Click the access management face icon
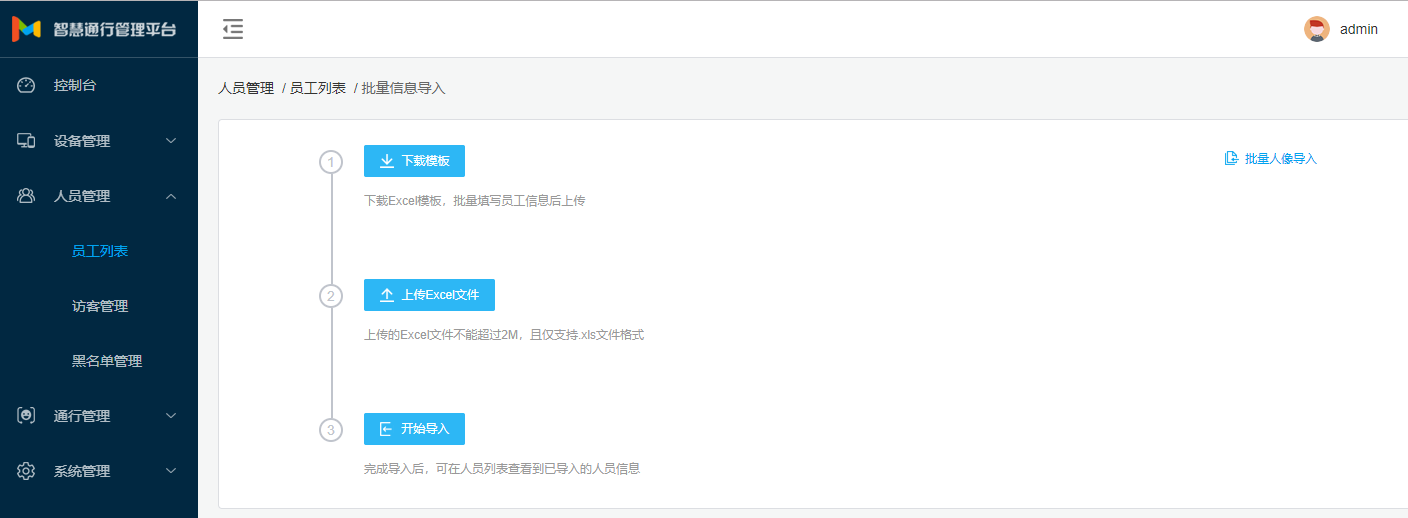Viewport: 1408px width, 518px height. pos(26,416)
